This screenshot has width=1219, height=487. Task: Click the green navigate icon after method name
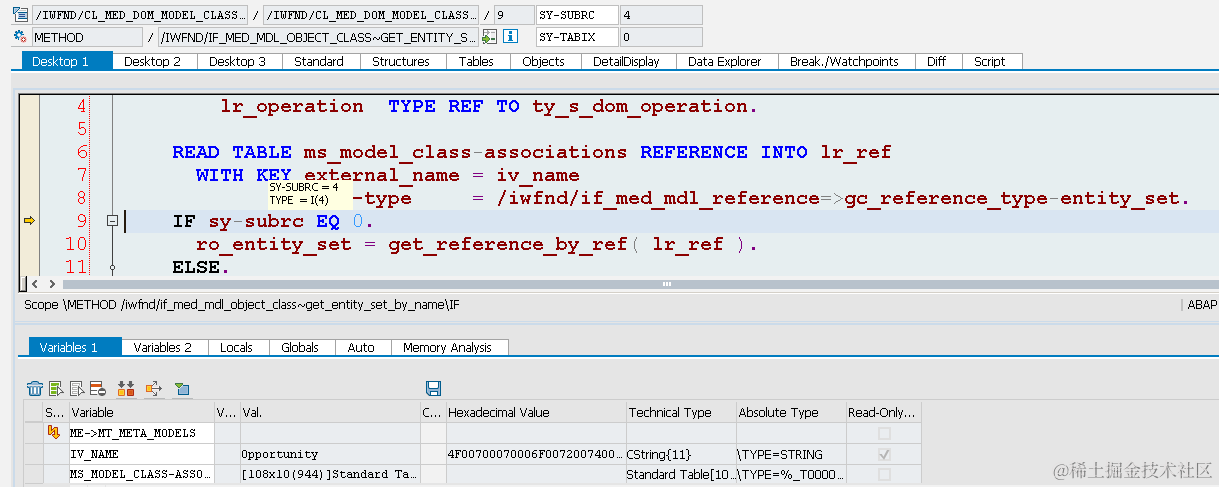click(x=489, y=37)
